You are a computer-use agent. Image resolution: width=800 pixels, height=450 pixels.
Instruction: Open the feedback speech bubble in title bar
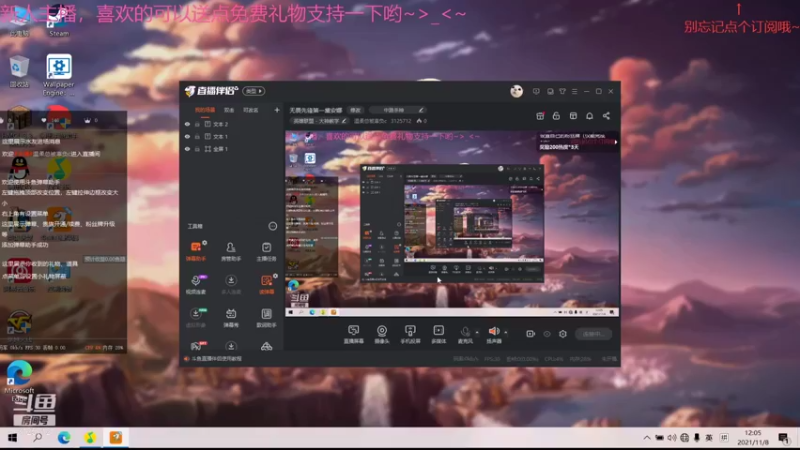point(536,91)
